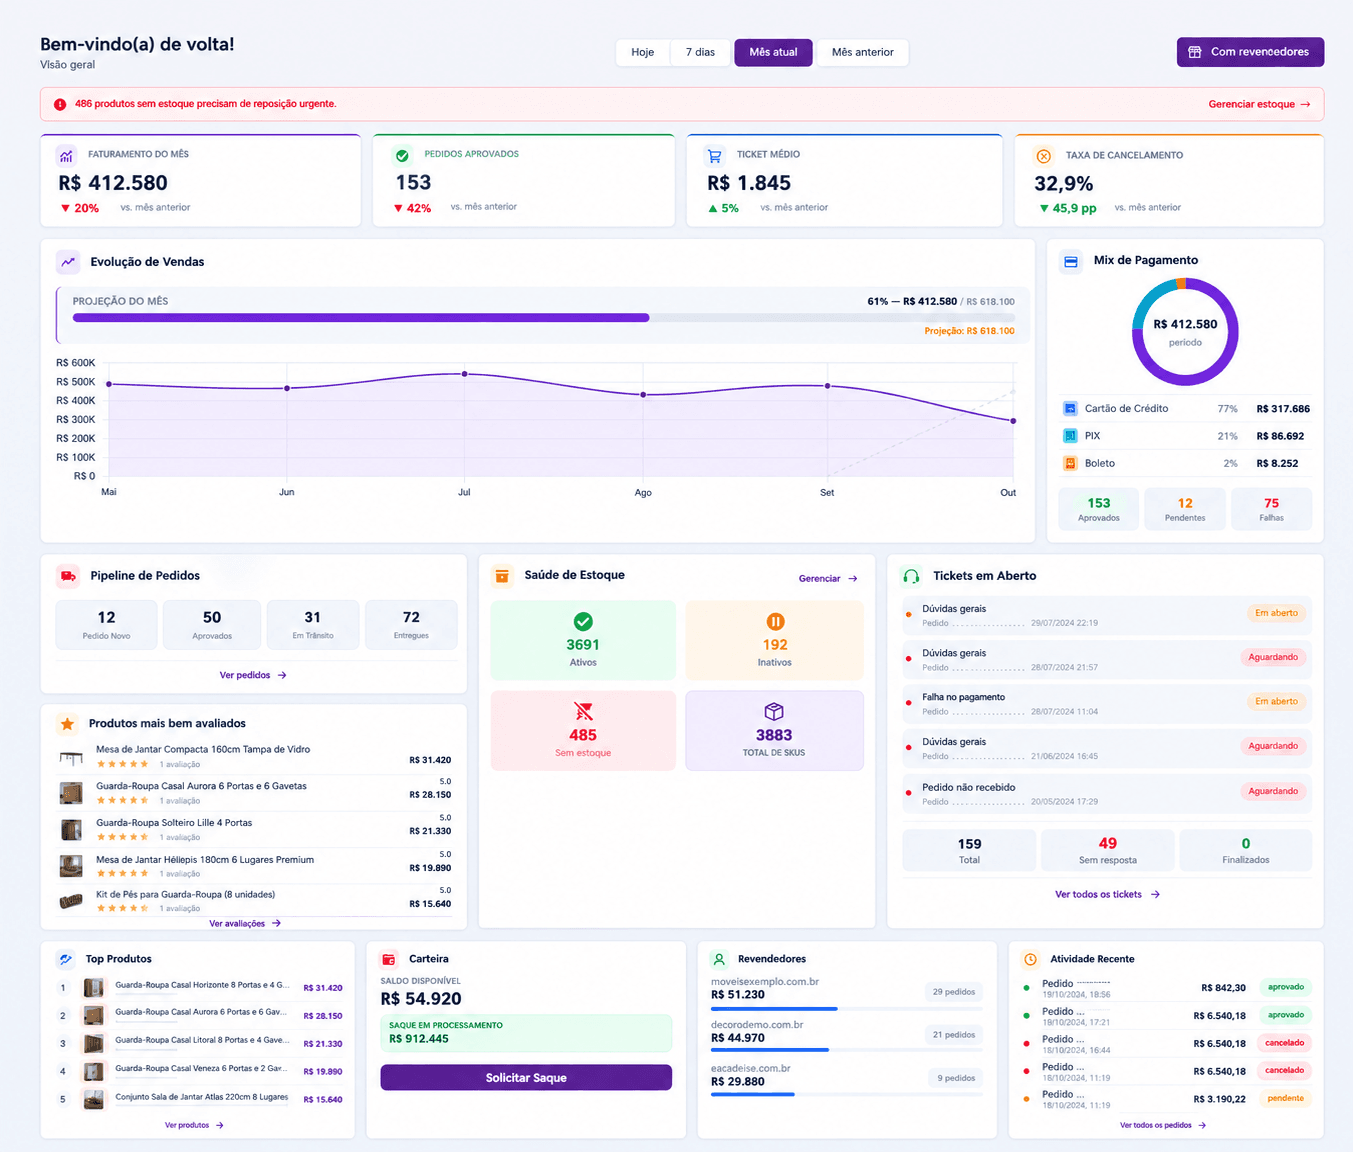Switch to the Mês anterior tab
The height and width of the screenshot is (1152, 1353).
(x=863, y=52)
